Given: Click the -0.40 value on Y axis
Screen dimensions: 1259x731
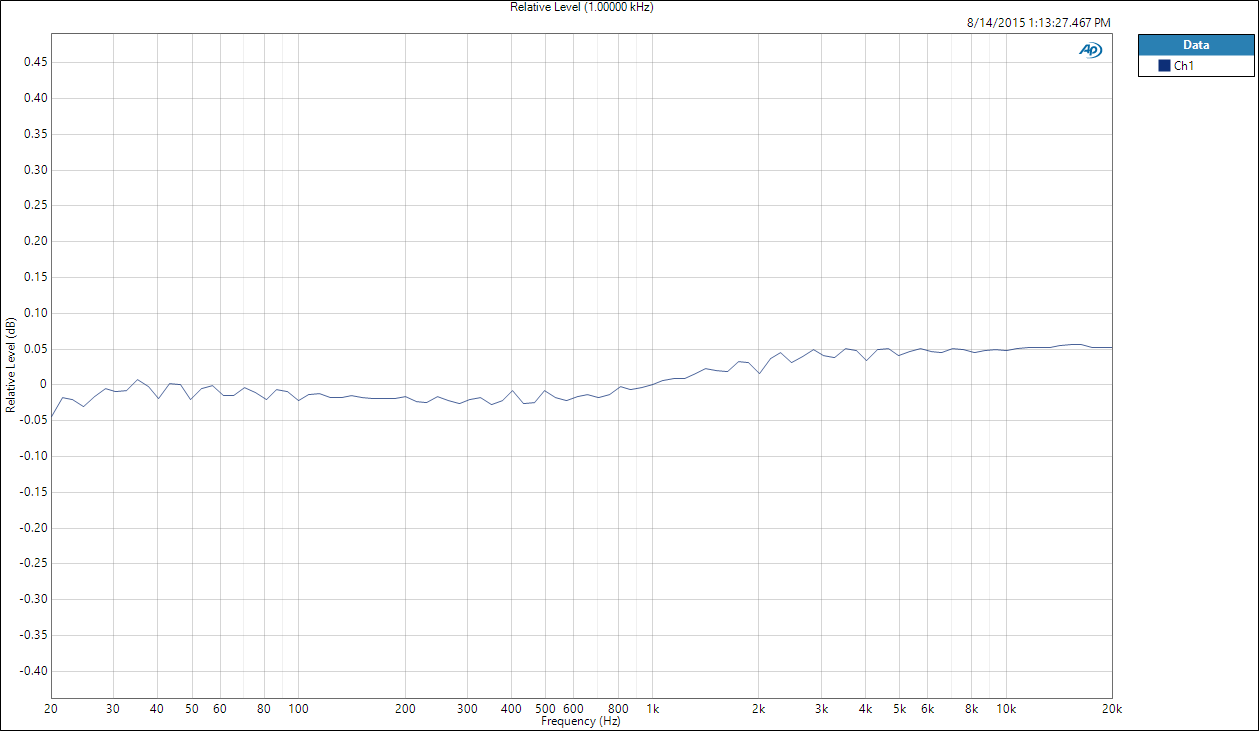Looking at the screenshot, I should tap(34, 671).
